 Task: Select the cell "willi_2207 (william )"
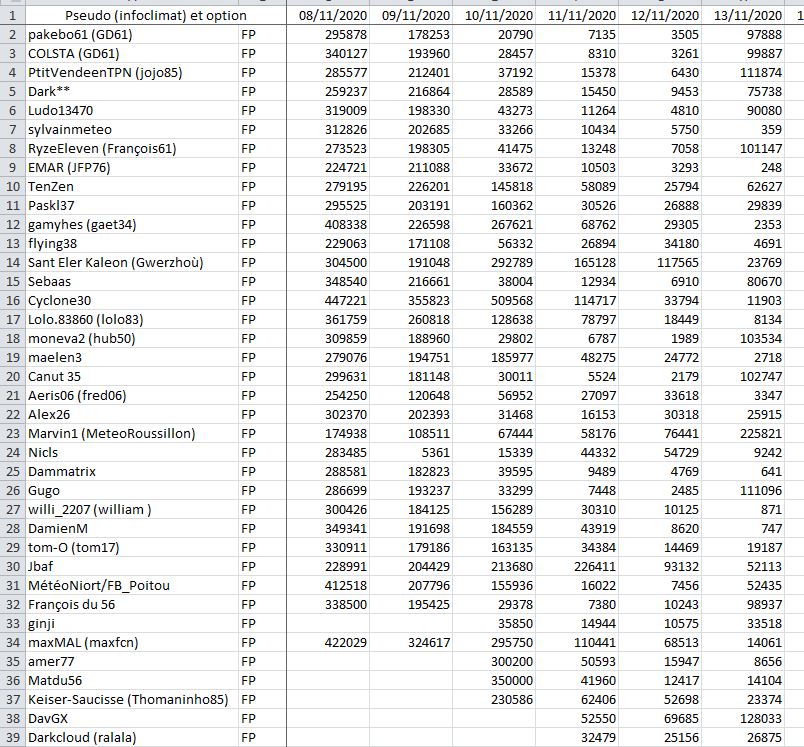pos(132,509)
